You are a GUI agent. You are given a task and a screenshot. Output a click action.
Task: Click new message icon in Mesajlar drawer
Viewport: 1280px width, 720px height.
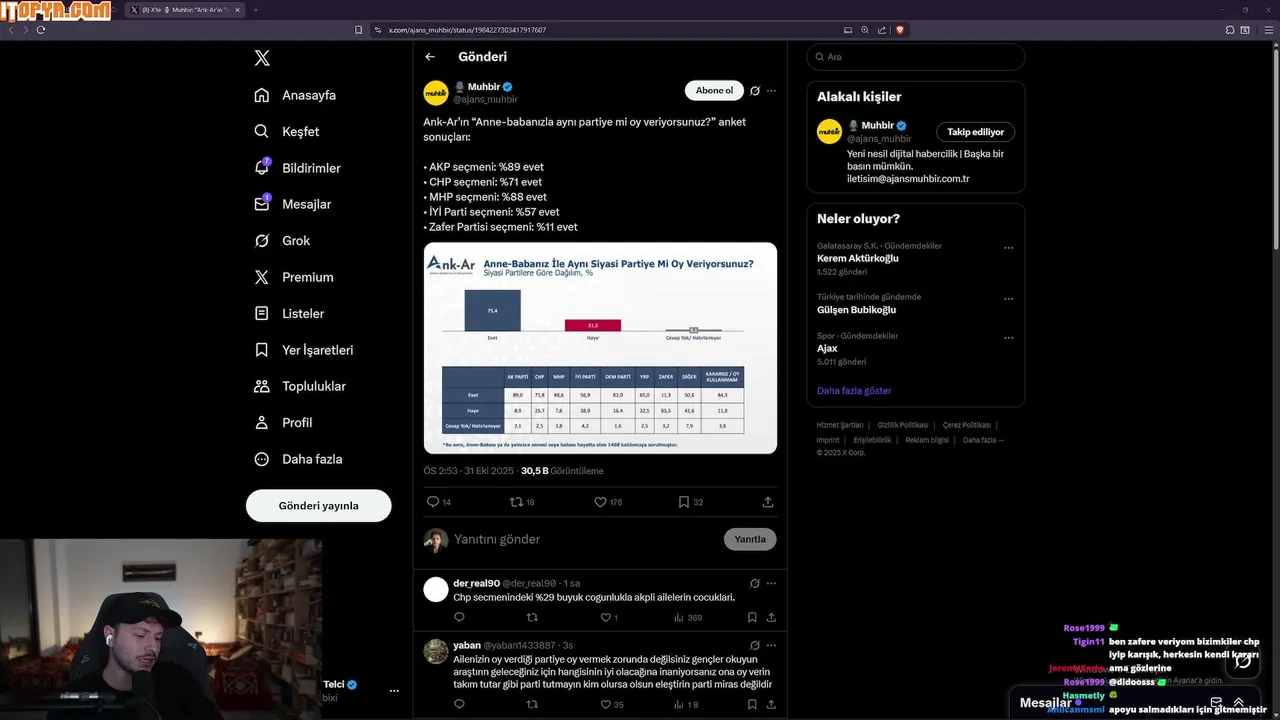[x=1216, y=703]
